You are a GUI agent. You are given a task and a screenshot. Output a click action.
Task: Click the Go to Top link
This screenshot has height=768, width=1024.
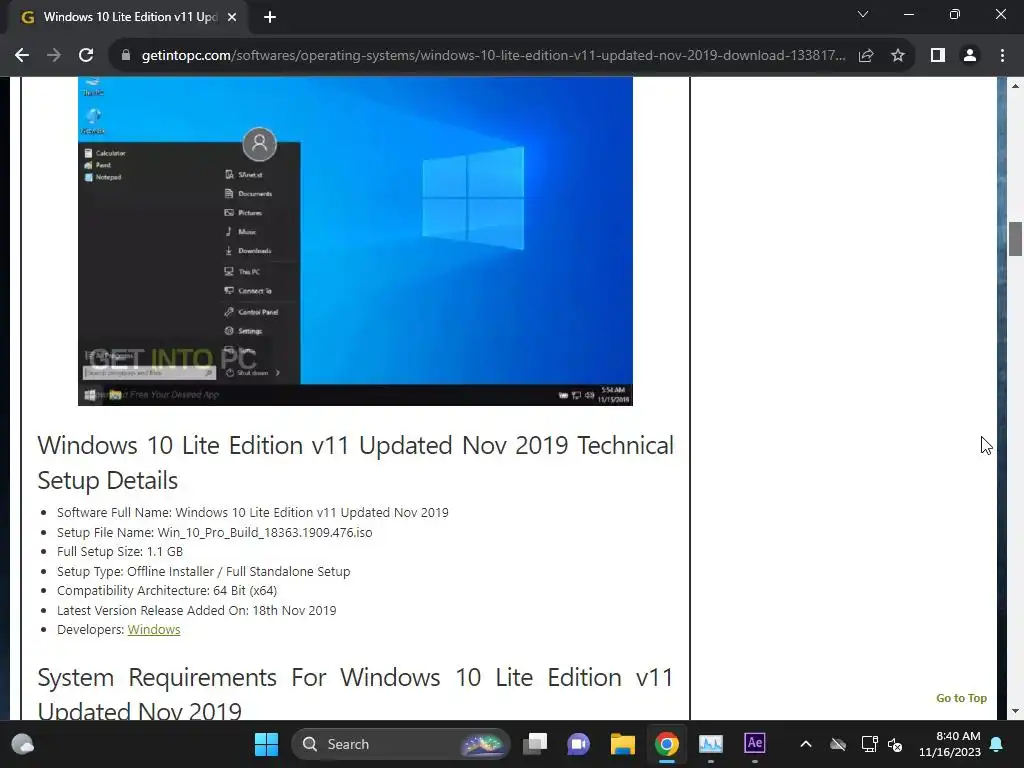961,698
